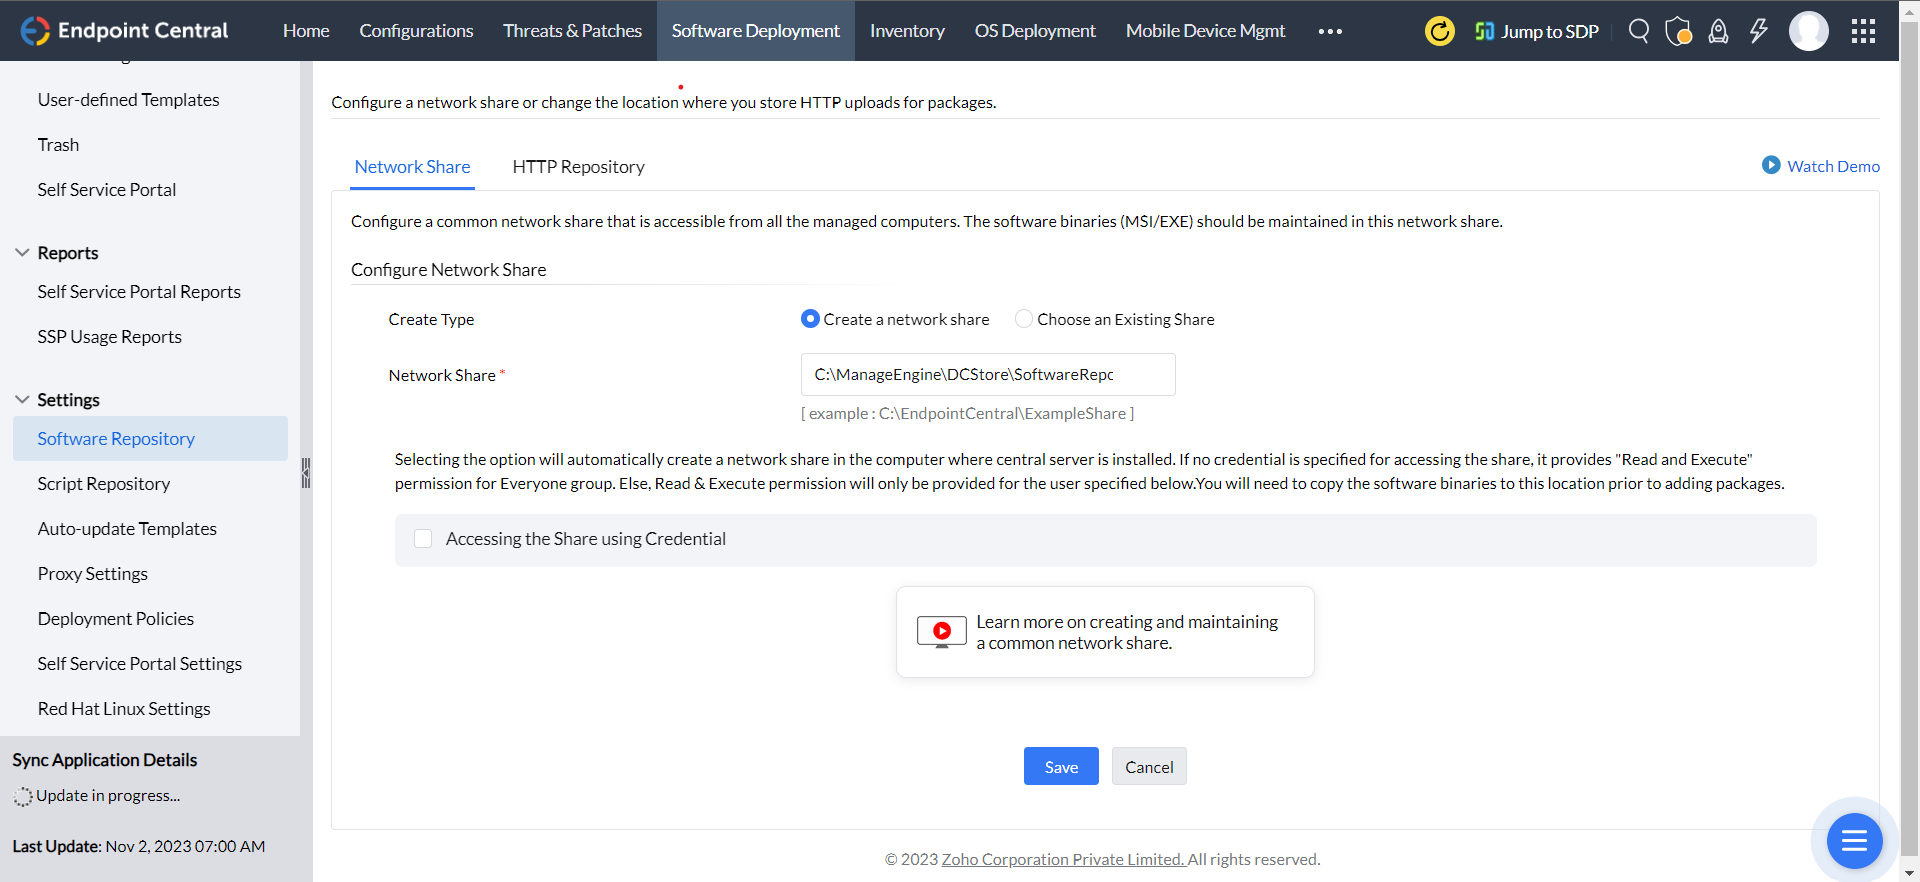This screenshot has height=882, width=1920.
Task: Open the user profile avatar
Action: click(x=1808, y=31)
